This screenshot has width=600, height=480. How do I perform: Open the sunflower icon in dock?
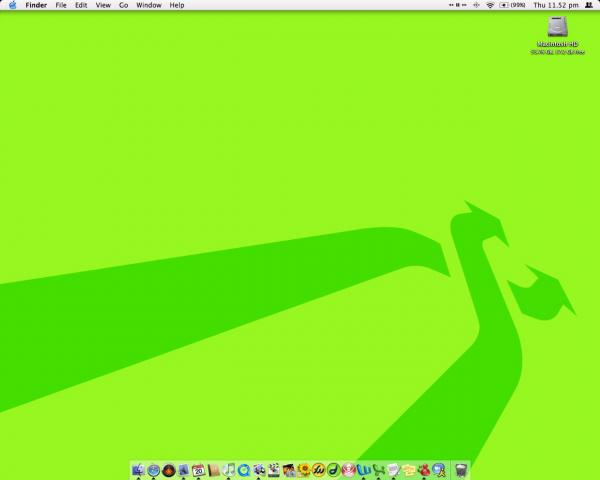point(304,470)
